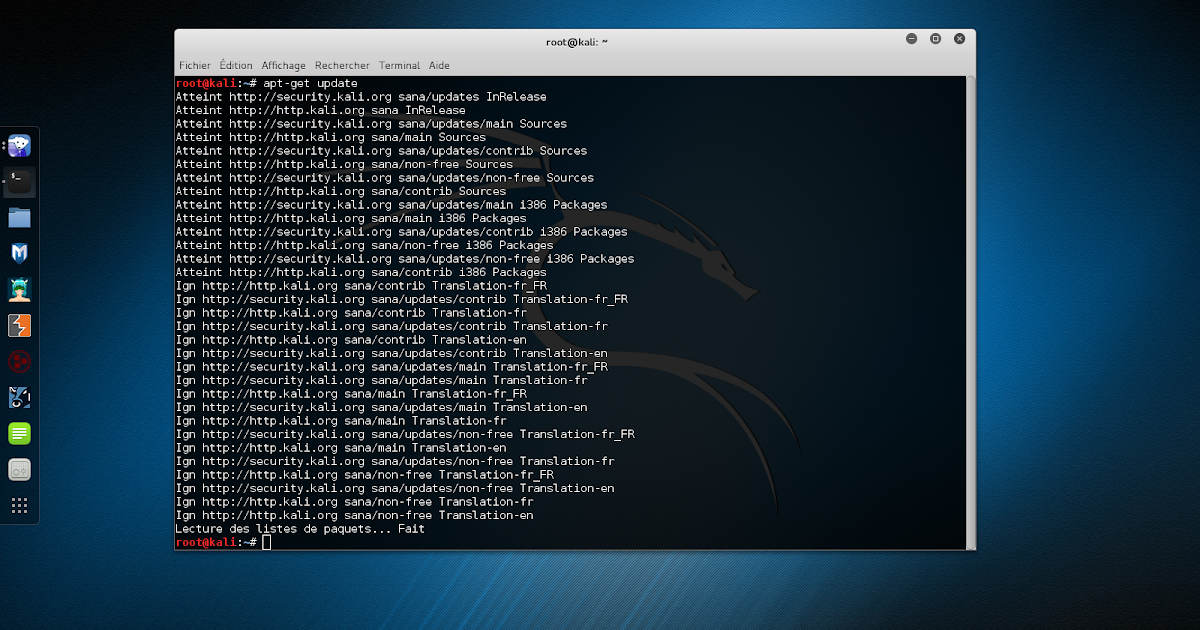Viewport: 1200px width, 630px height.
Task: Open the Édition menu
Action: click(236, 65)
